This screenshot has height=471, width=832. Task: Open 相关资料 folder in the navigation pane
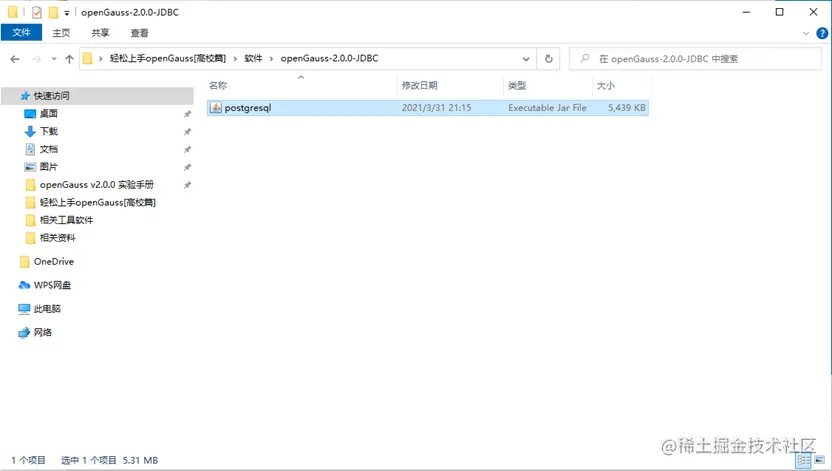(57, 238)
